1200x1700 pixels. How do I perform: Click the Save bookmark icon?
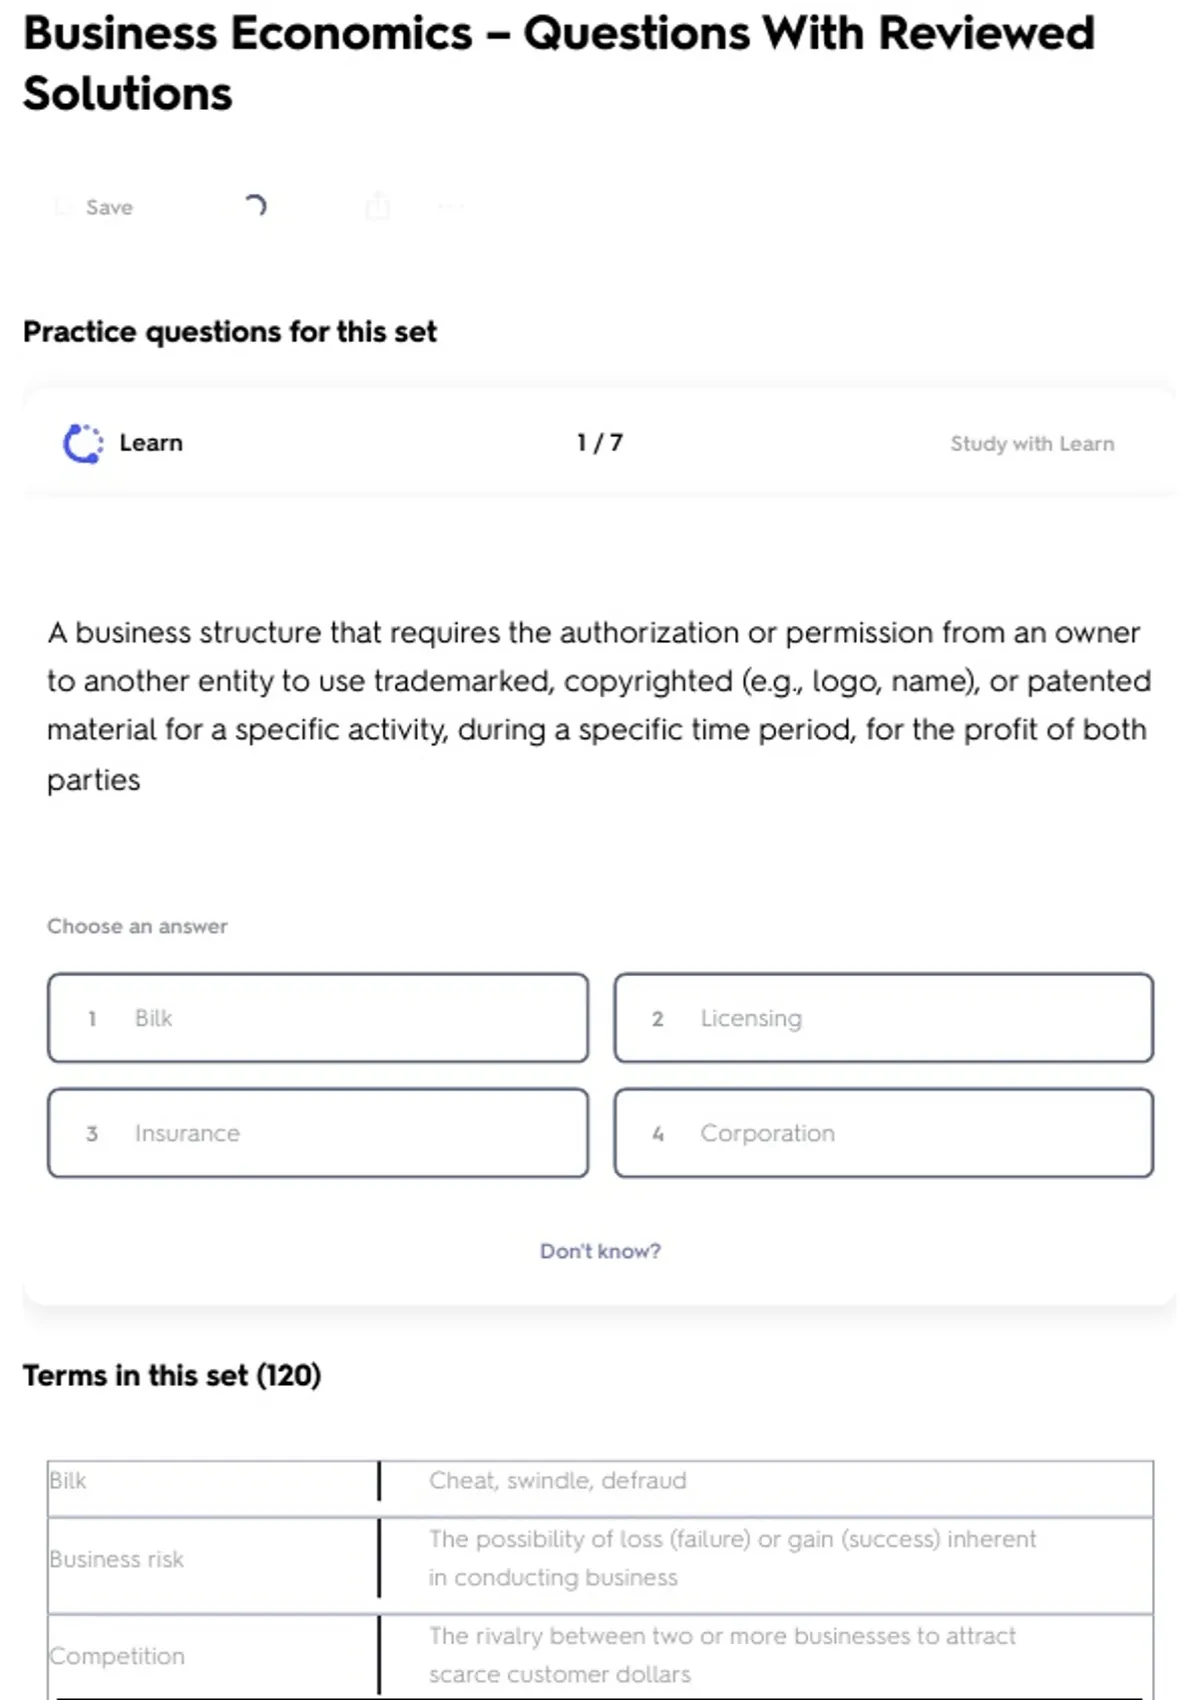[x=63, y=207]
